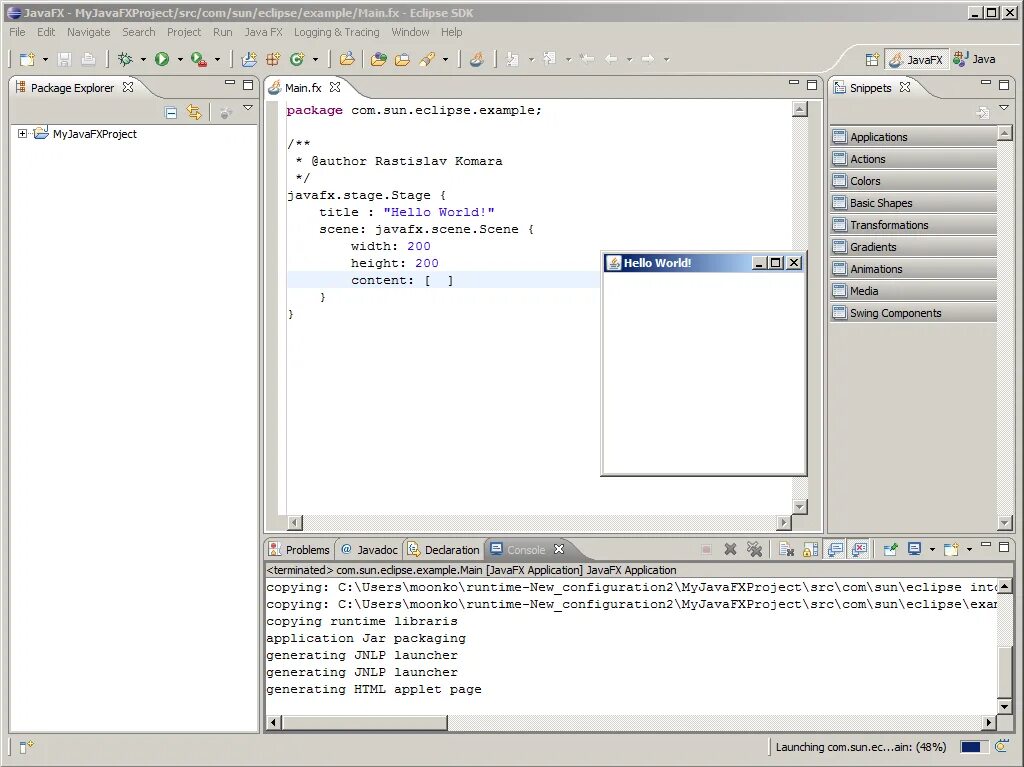Viewport: 1024px width, 767px height.
Task: Open the Open Console dropdown arrow
Action: click(x=969, y=549)
